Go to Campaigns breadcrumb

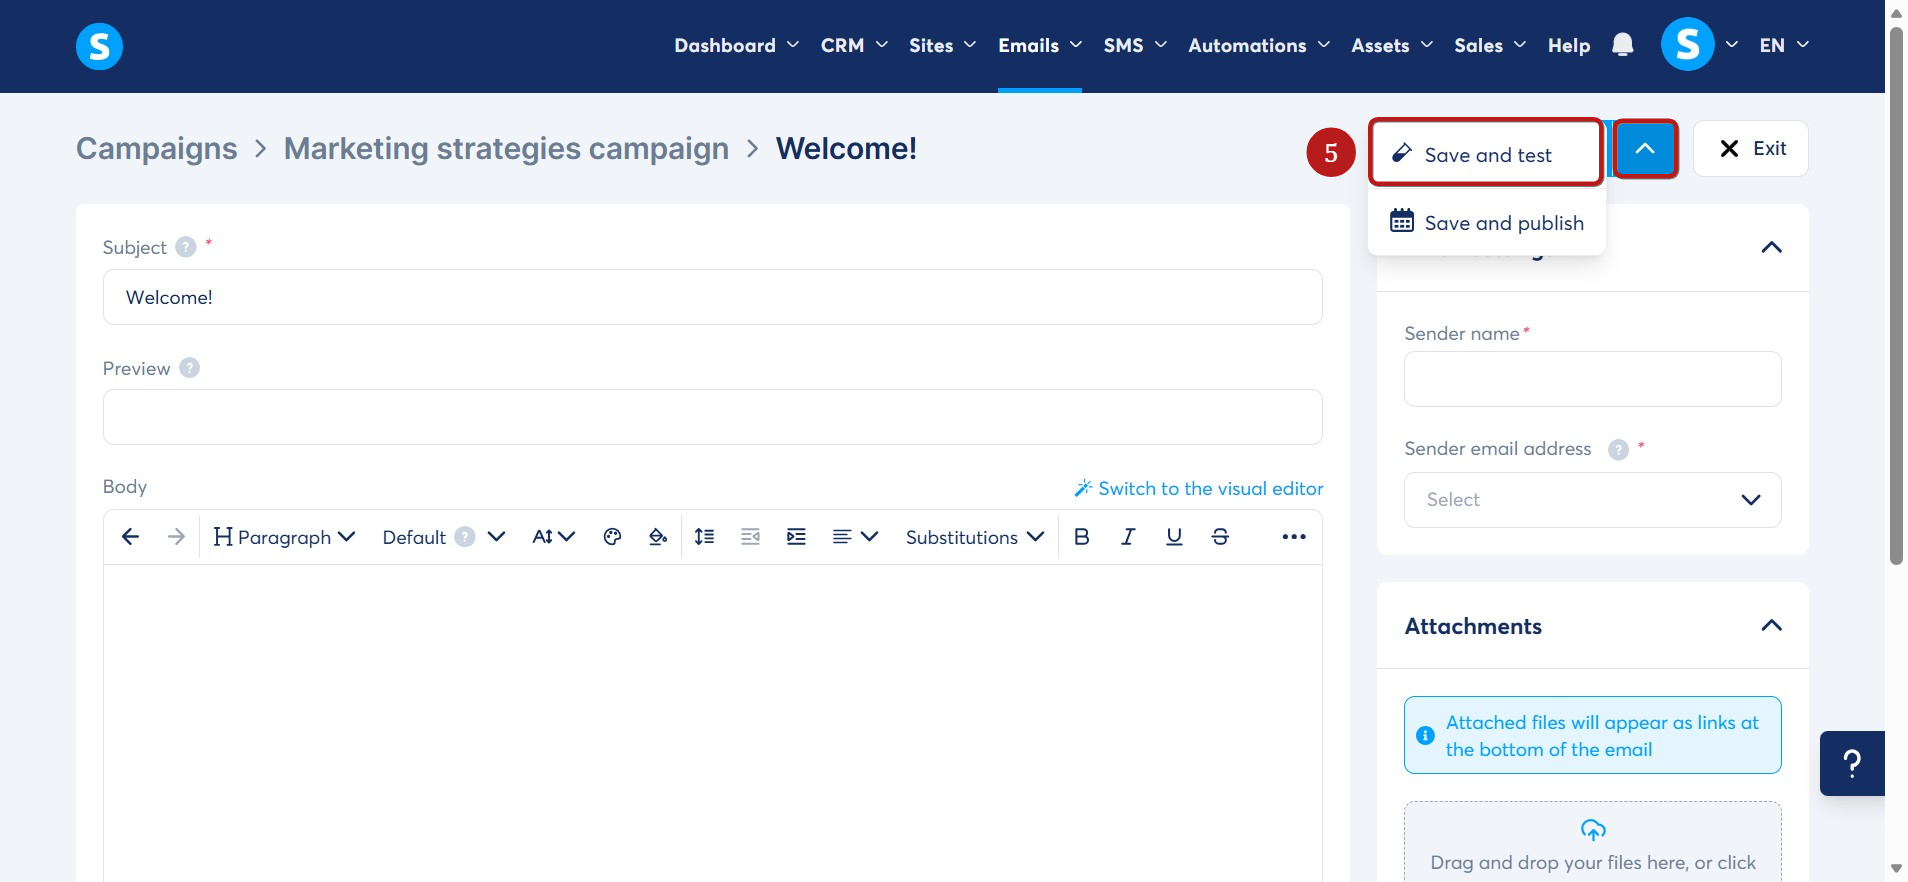157,149
